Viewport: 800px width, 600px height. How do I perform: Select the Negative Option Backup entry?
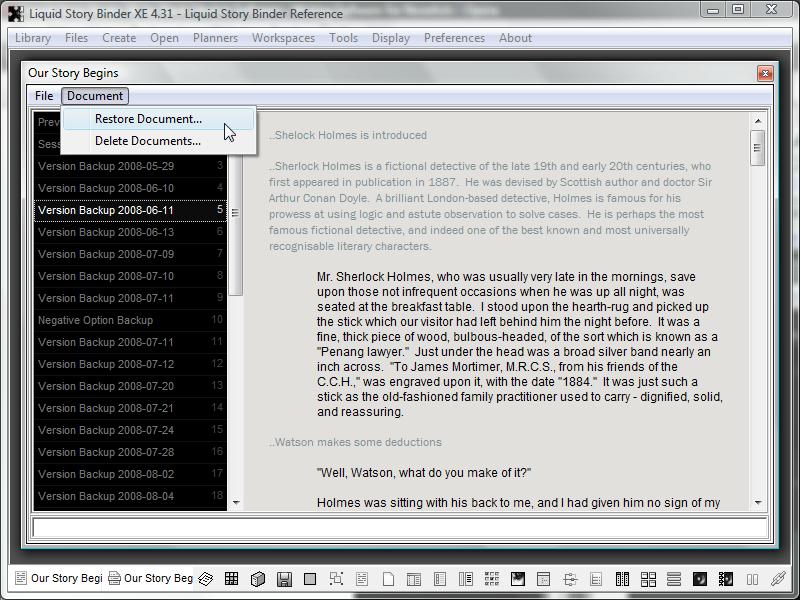click(95, 320)
